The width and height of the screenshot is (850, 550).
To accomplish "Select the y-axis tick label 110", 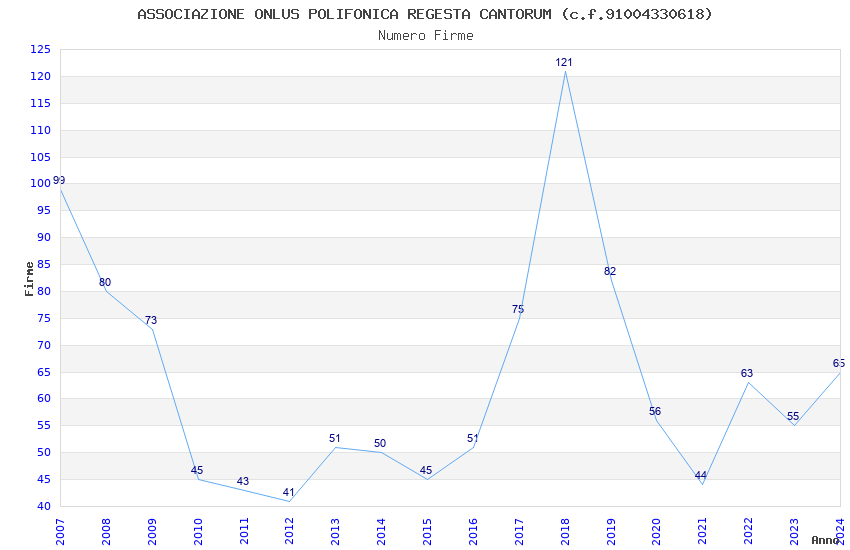I will (40, 131).
